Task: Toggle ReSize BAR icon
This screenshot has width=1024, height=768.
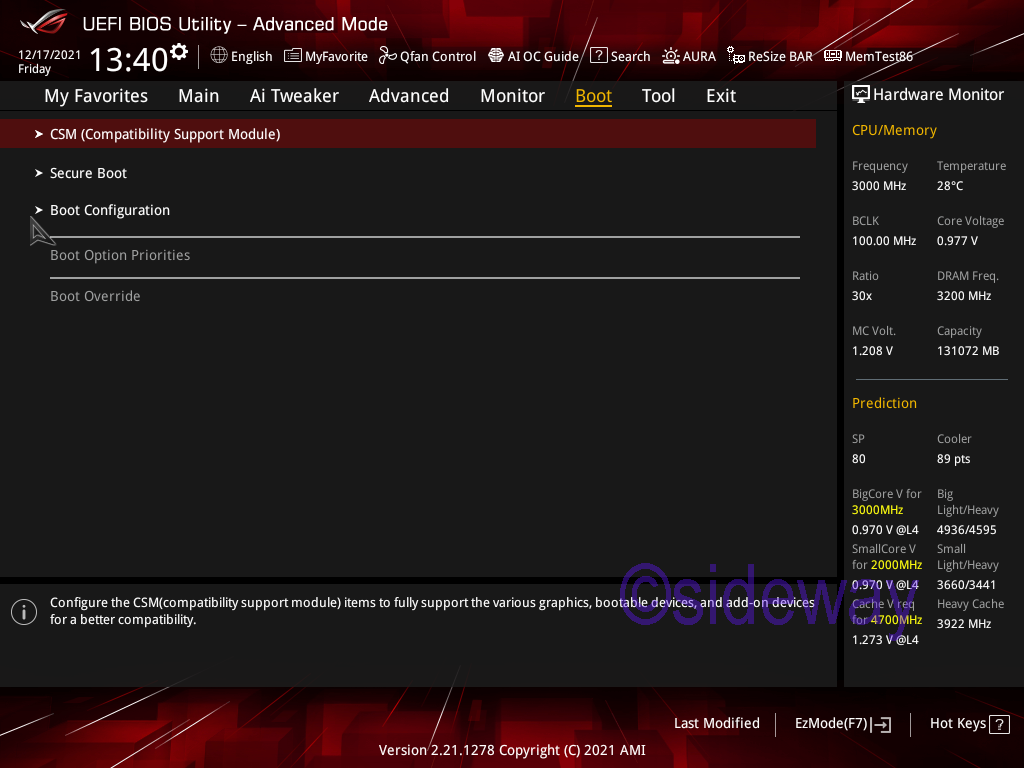Action: (736, 56)
